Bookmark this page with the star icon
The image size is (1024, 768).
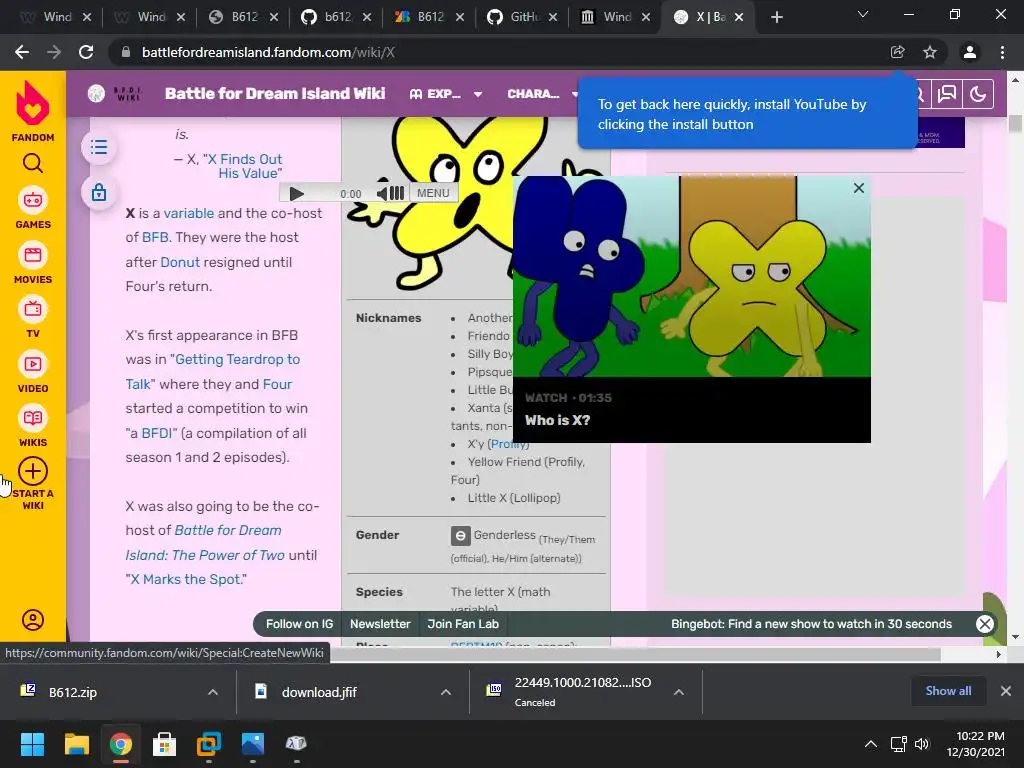tap(930, 52)
